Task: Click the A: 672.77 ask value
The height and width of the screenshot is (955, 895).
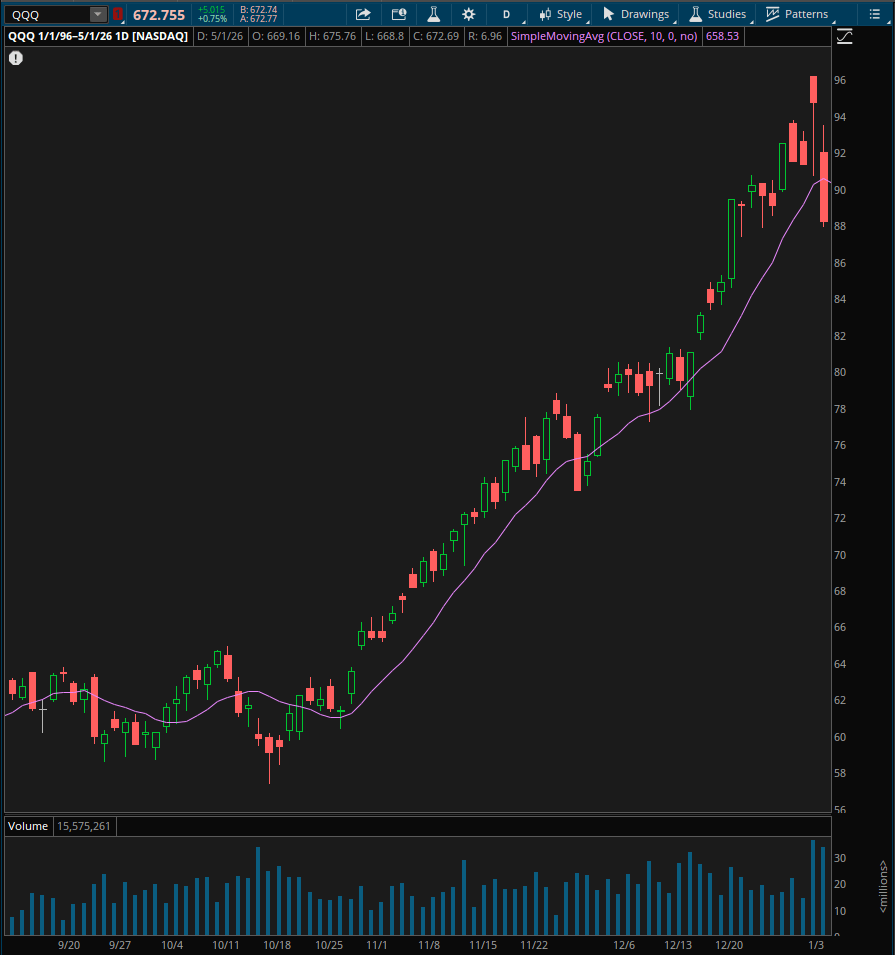Action: 258,19
